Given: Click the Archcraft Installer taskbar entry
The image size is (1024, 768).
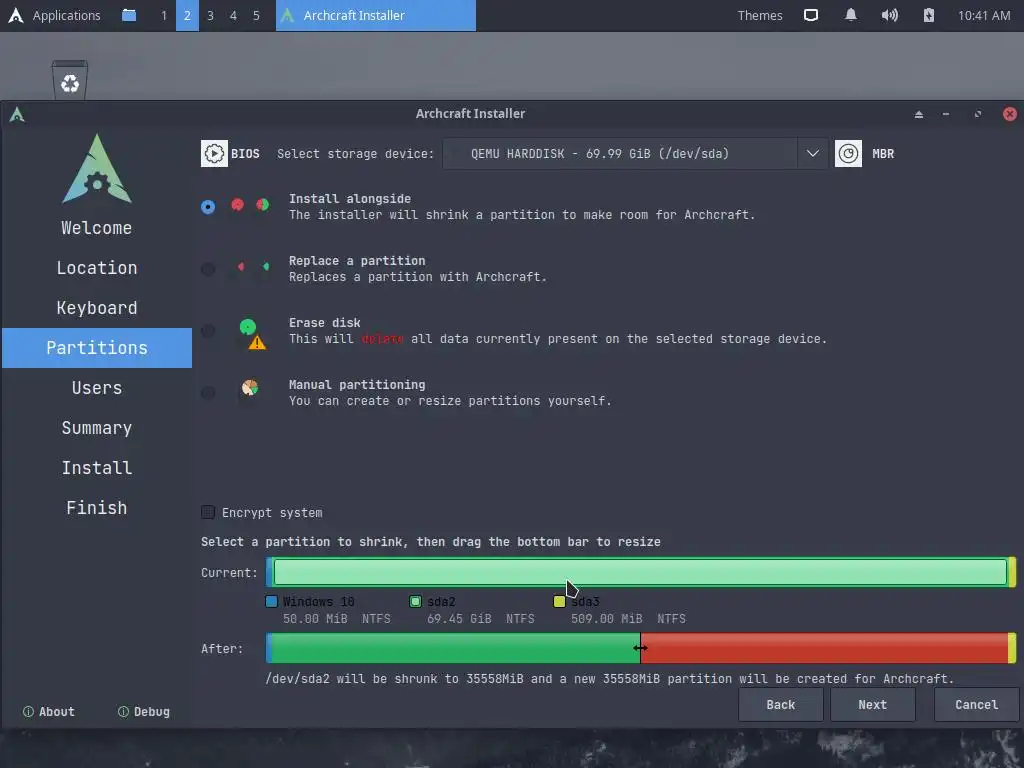Looking at the screenshot, I should click(376, 15).
